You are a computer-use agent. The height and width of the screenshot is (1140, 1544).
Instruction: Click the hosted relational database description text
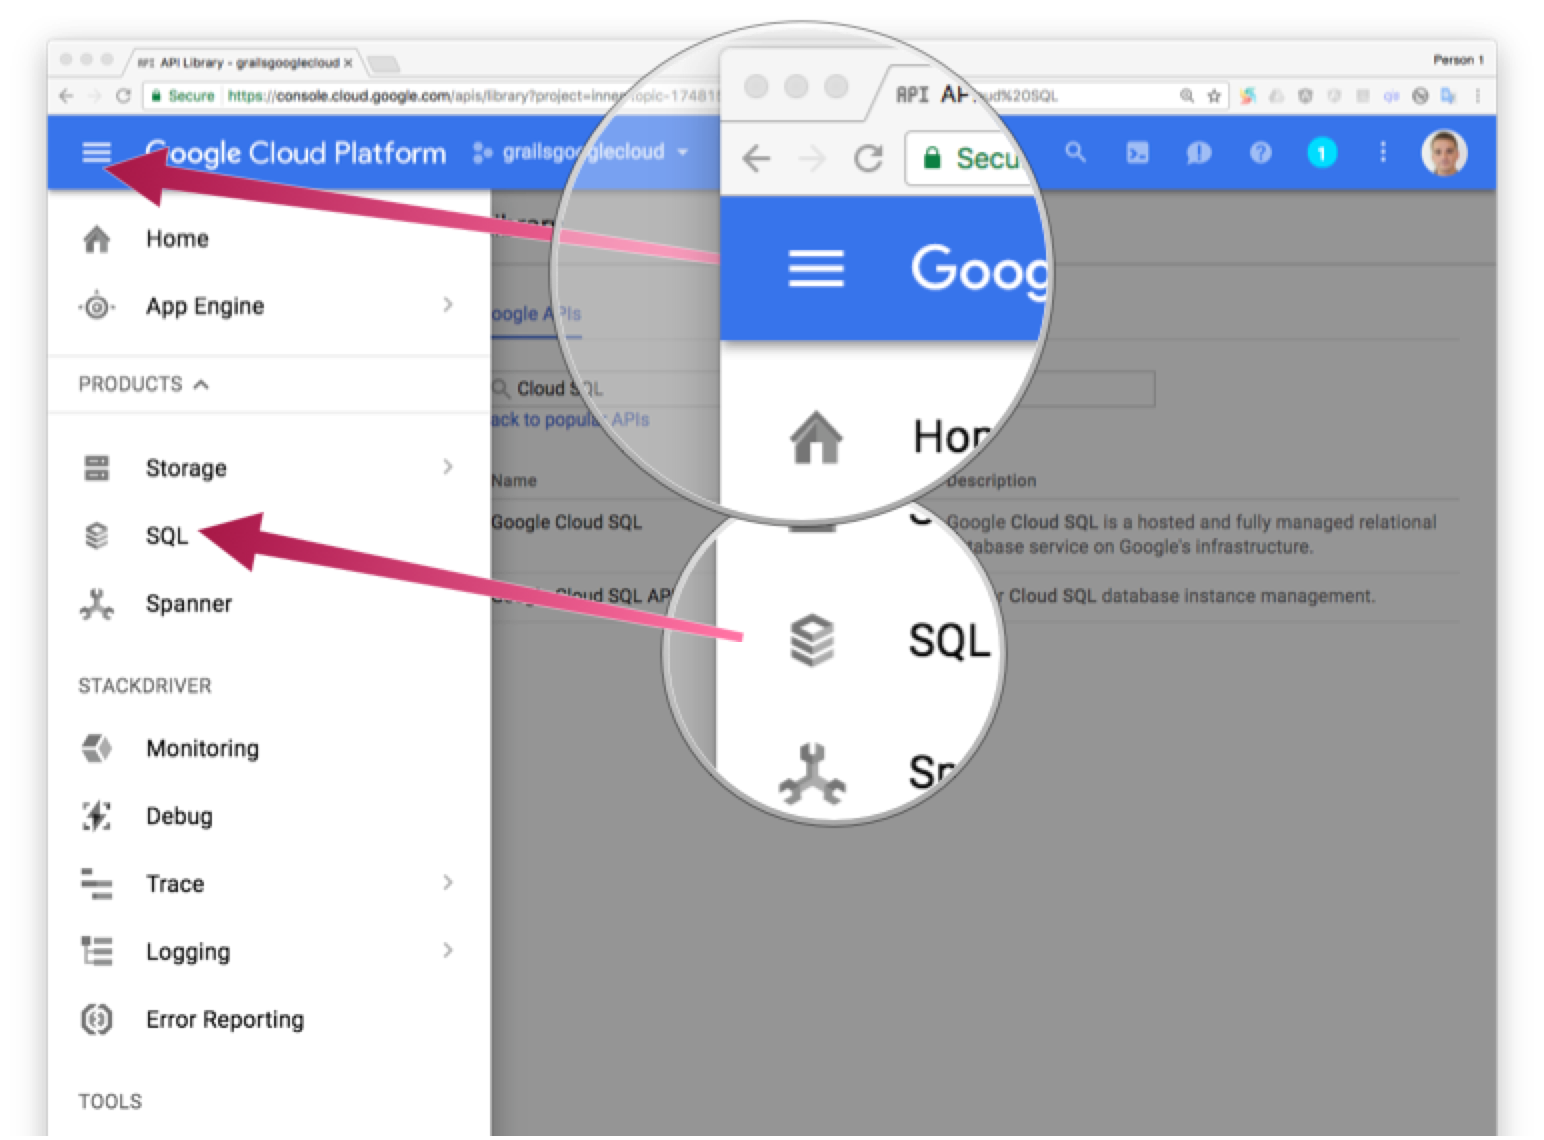1191,535
